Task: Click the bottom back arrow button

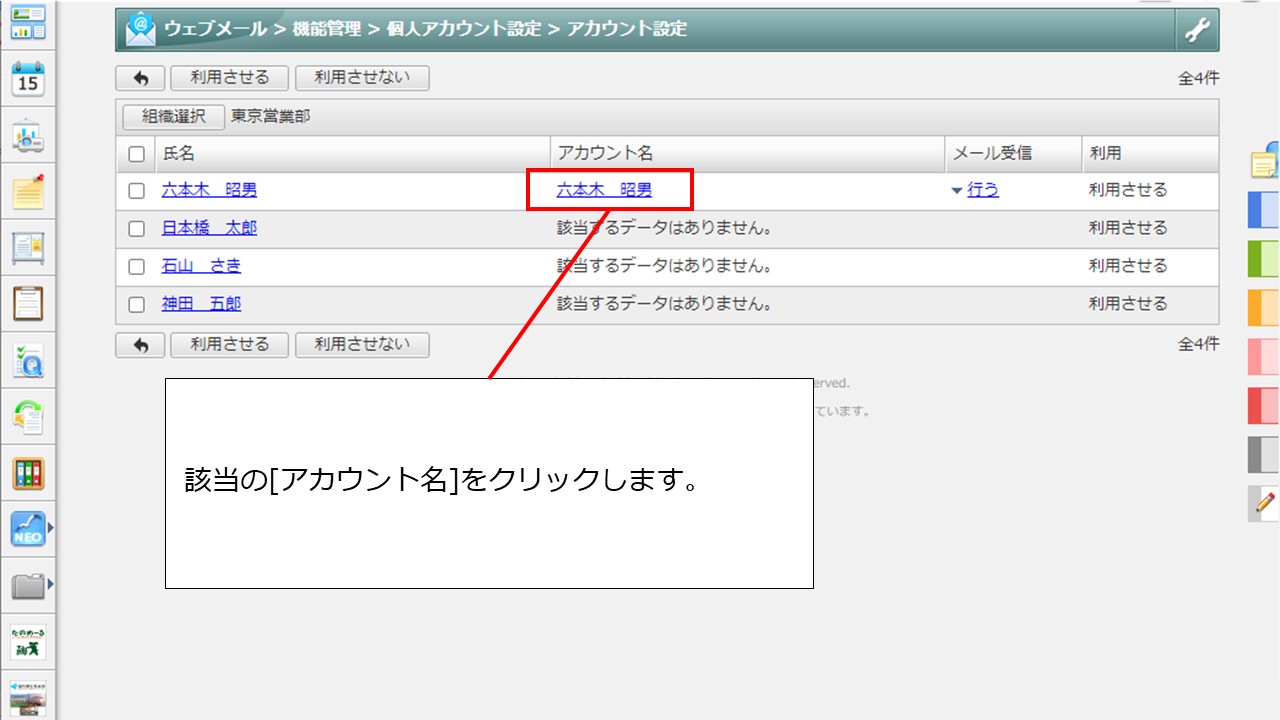Action: 141,345
